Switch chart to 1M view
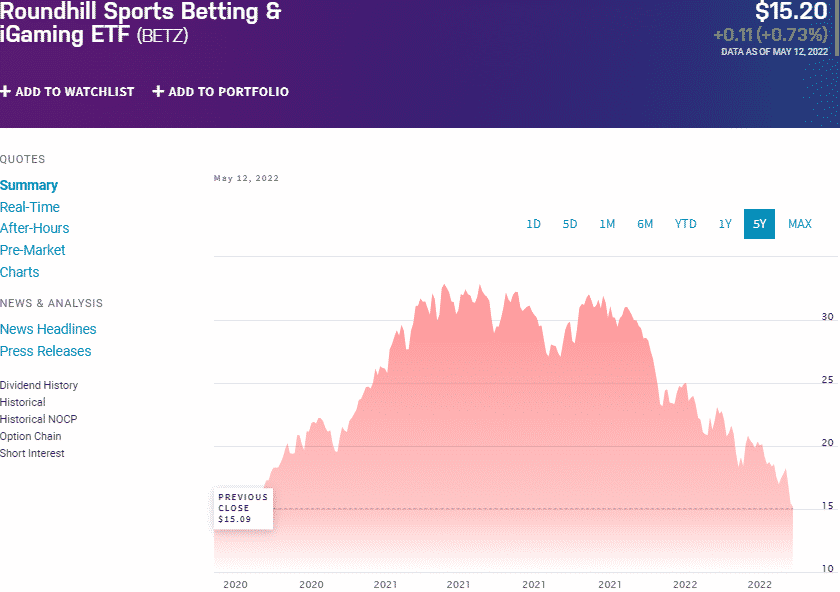The image size is (840, 592). click(607, 224)
